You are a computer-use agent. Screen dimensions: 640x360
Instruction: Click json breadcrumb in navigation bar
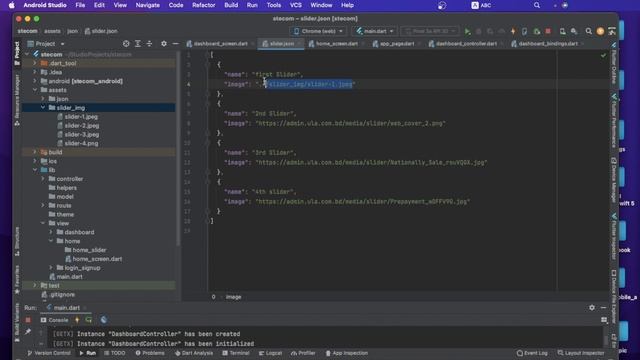[72, 31]
